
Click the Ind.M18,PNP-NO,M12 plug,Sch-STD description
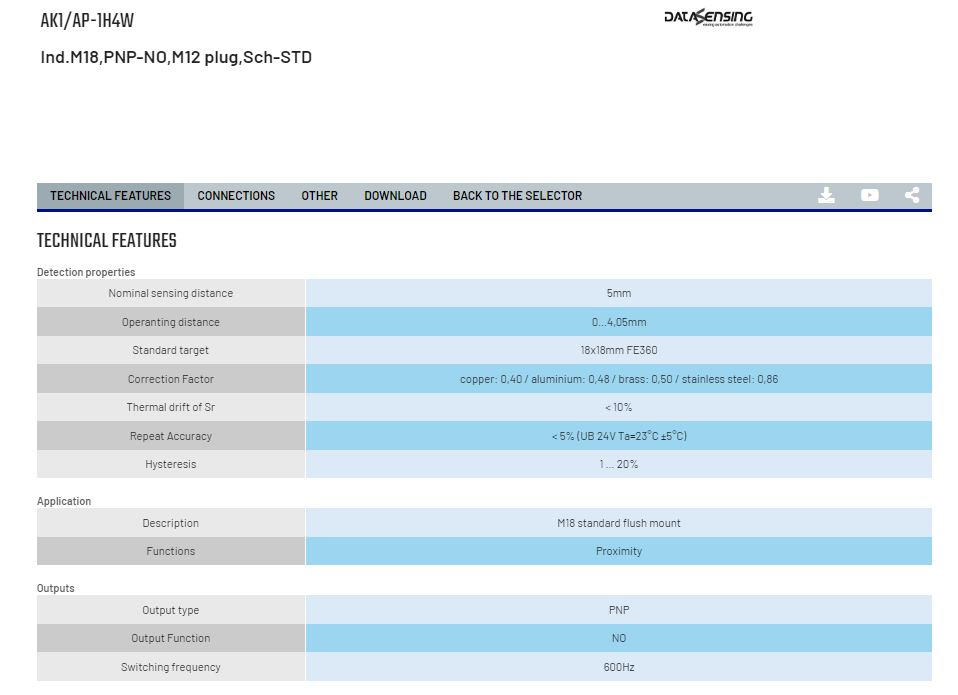(x=176, y=57)
